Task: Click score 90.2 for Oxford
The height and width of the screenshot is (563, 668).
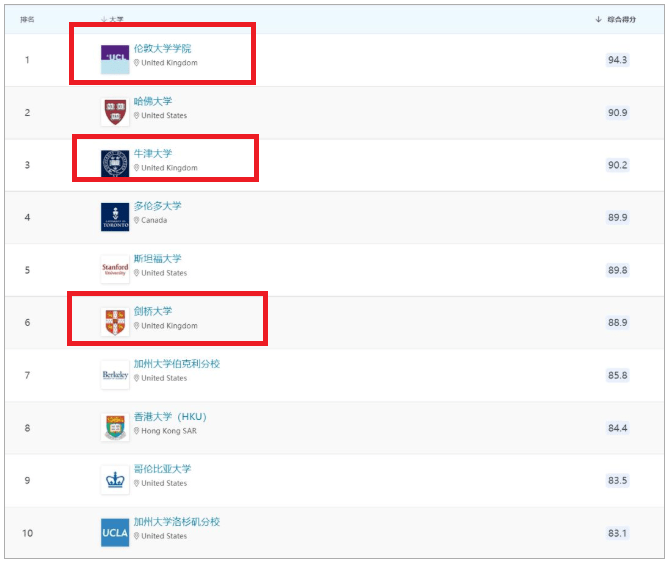Action: pyautogui.click(x=617, y=165)
